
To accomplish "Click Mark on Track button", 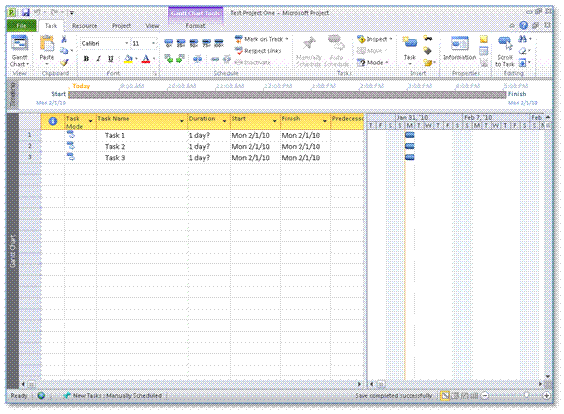I will 261,39.
